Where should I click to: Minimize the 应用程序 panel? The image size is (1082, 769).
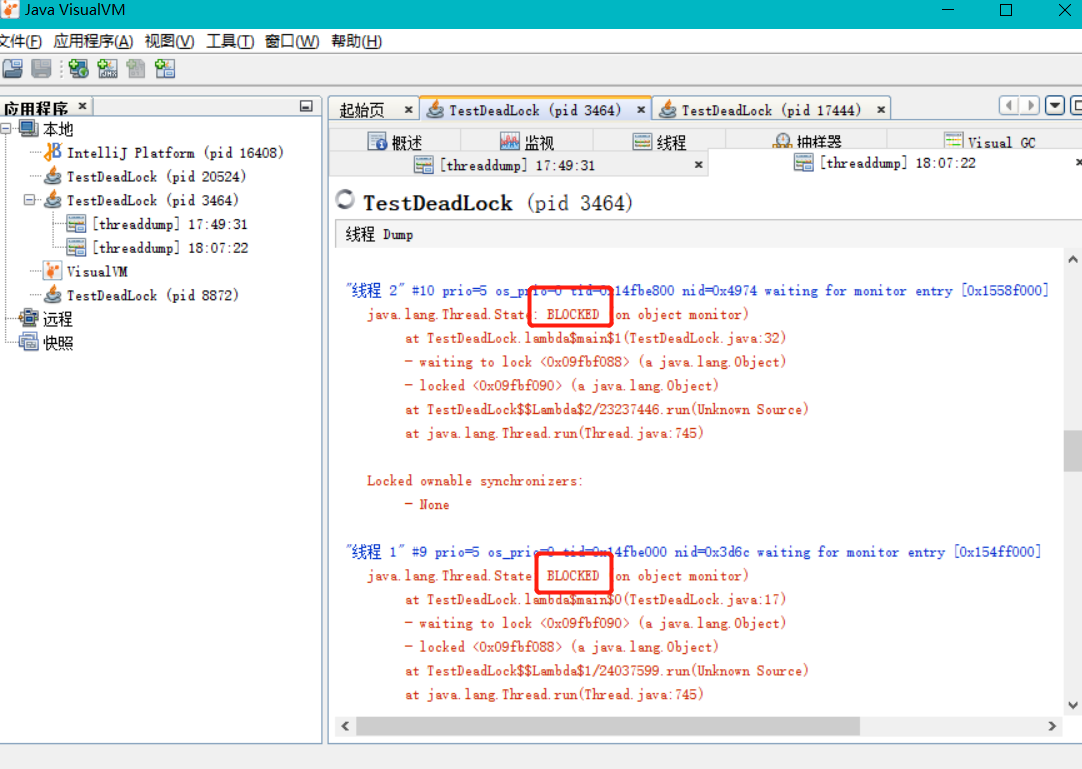pyautogui.click(x=306, y=106)
